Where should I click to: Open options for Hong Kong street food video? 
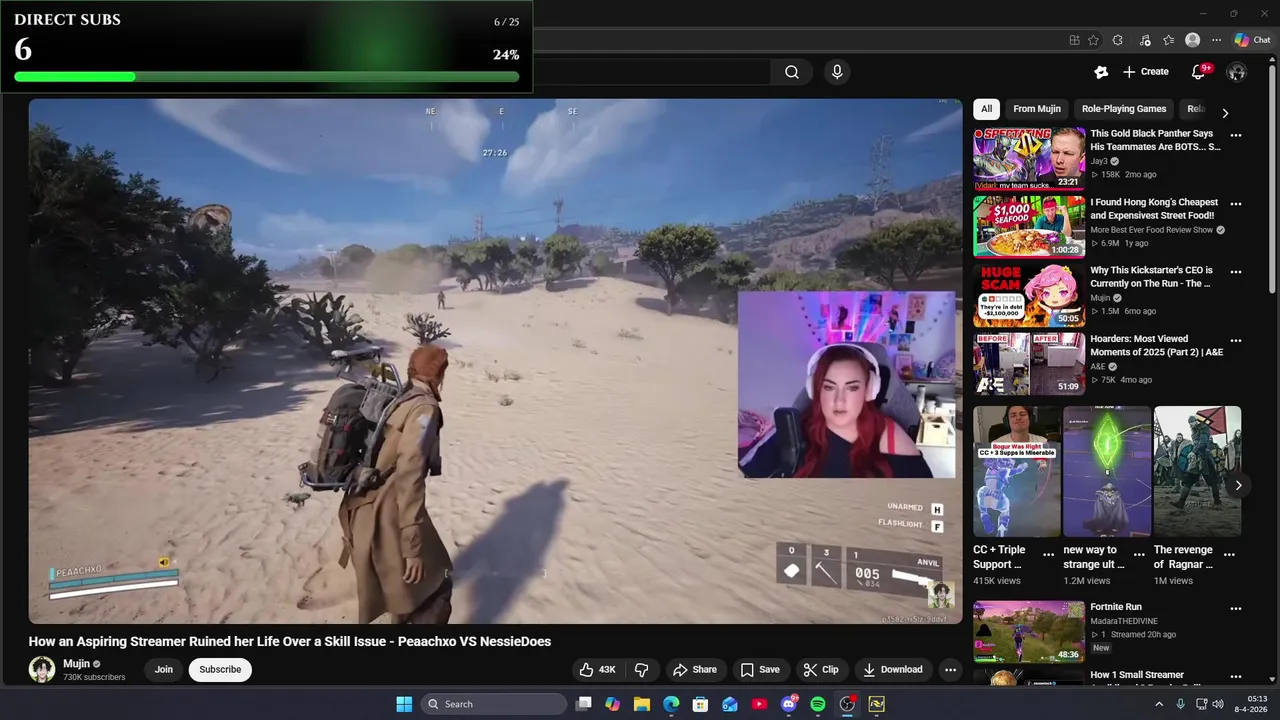(x=1236, y=204)
